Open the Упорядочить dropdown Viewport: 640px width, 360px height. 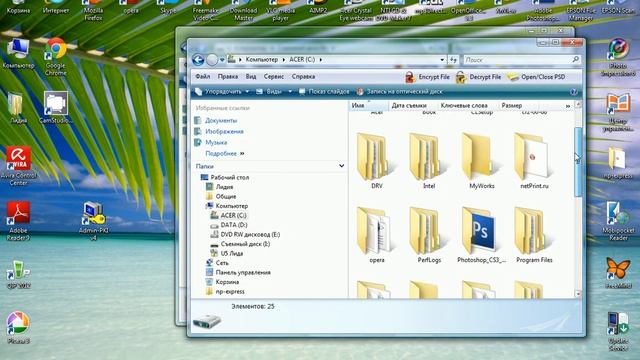click(x=222, y=91)
